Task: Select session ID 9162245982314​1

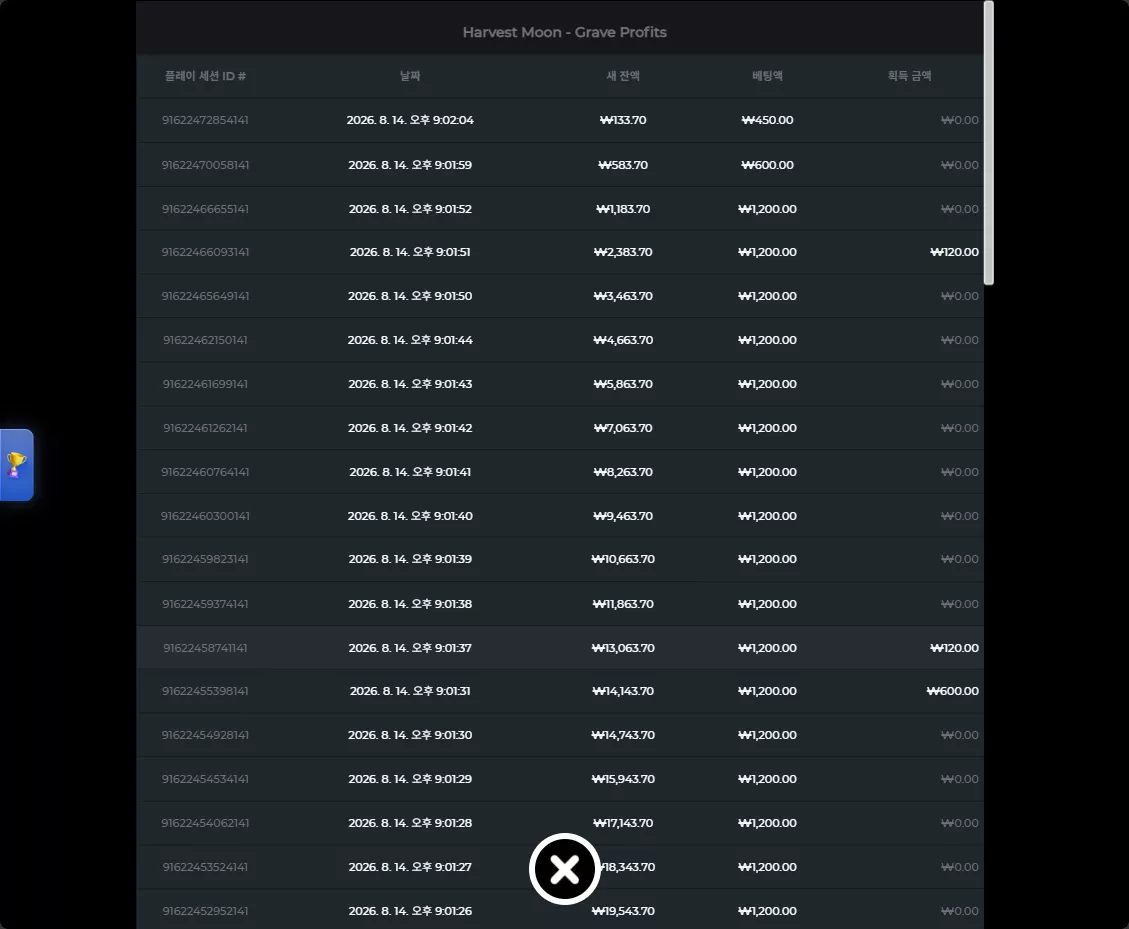Action: click(205, 559)
